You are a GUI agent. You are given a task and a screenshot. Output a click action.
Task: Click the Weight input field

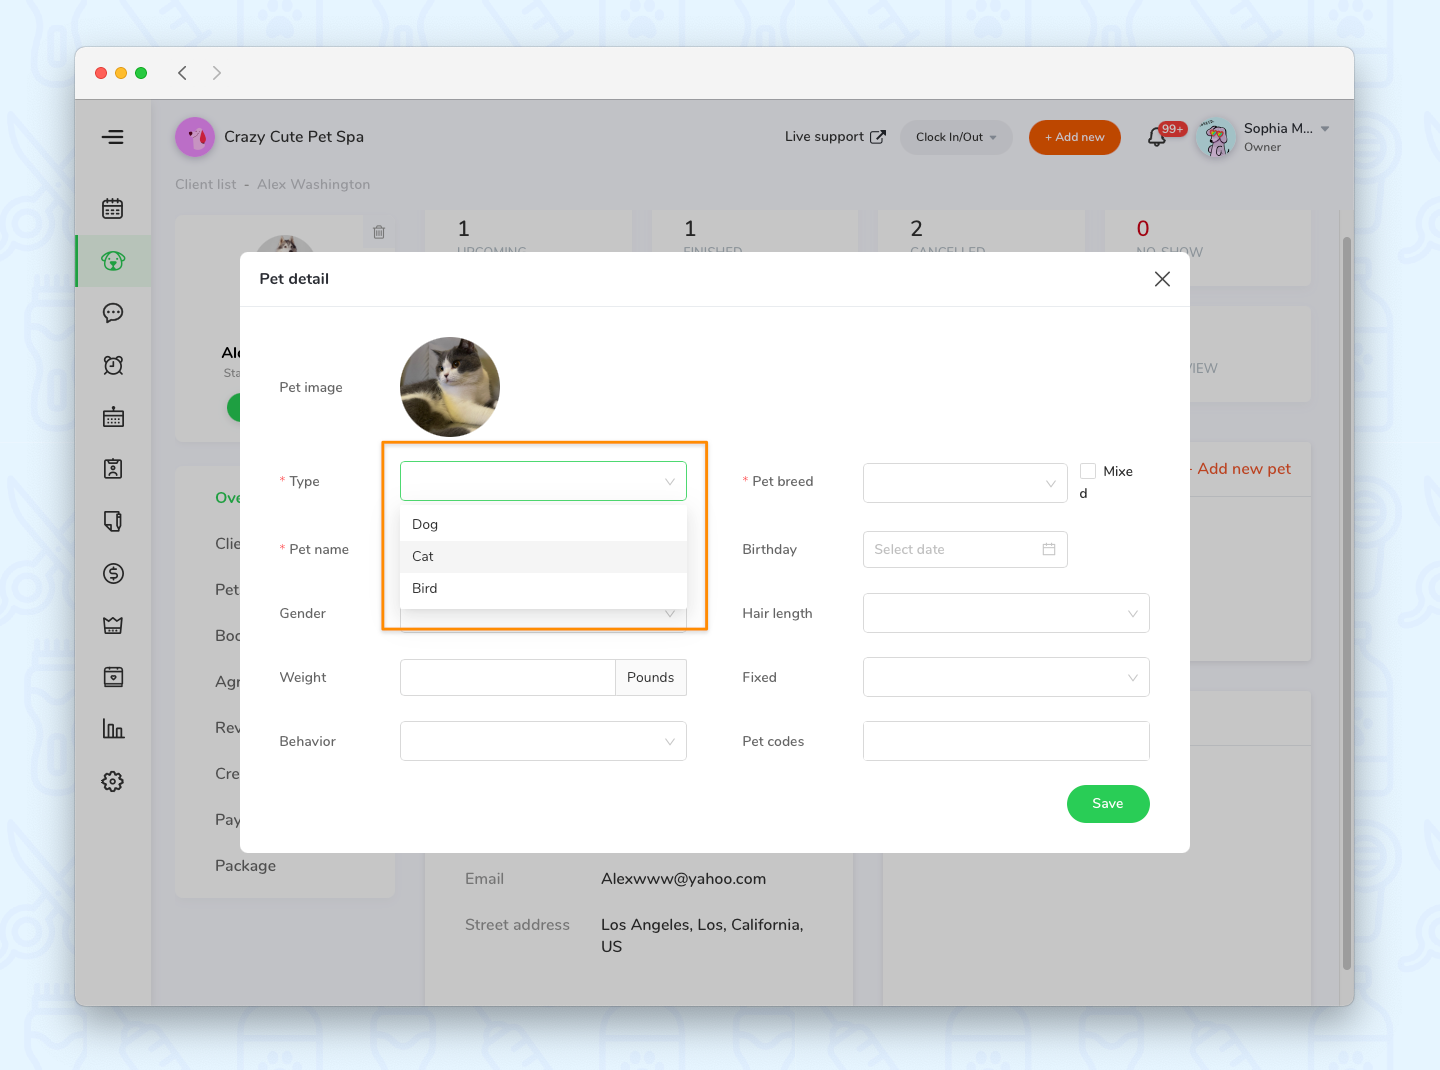coord(508,677)
